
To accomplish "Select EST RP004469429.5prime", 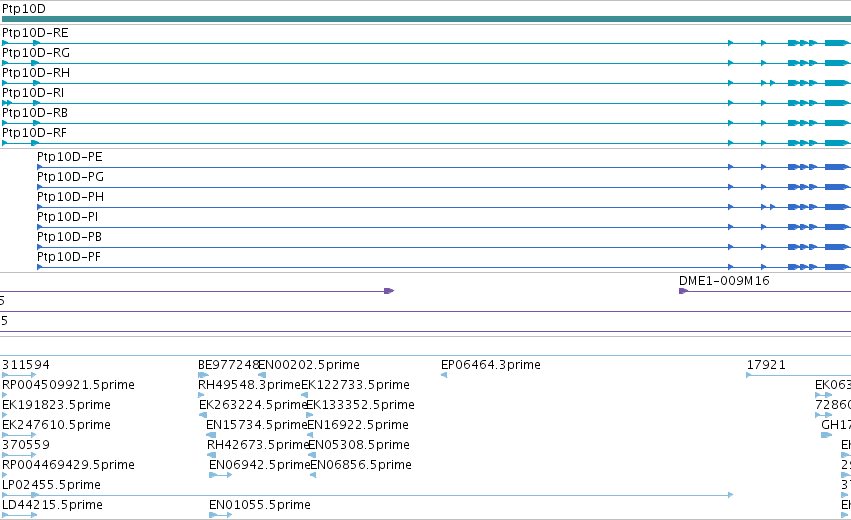I will click(68, 465).
